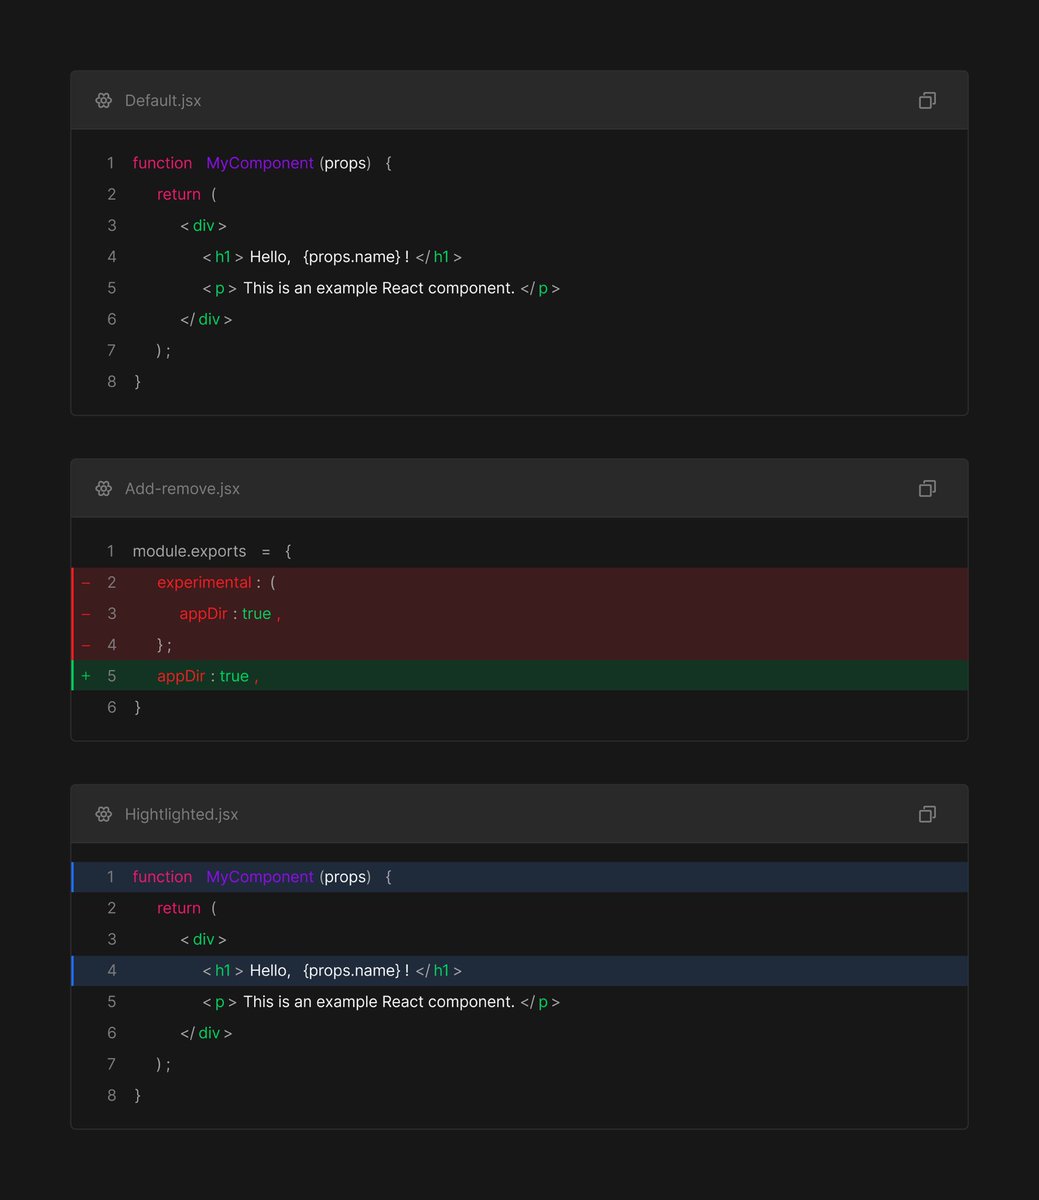Copy code from Hightlighted.jsx block

click(927, 814)
